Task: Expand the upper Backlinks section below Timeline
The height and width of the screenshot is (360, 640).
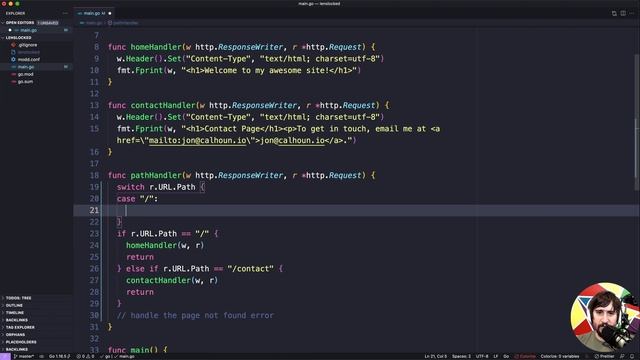Action: coord(37,320)
